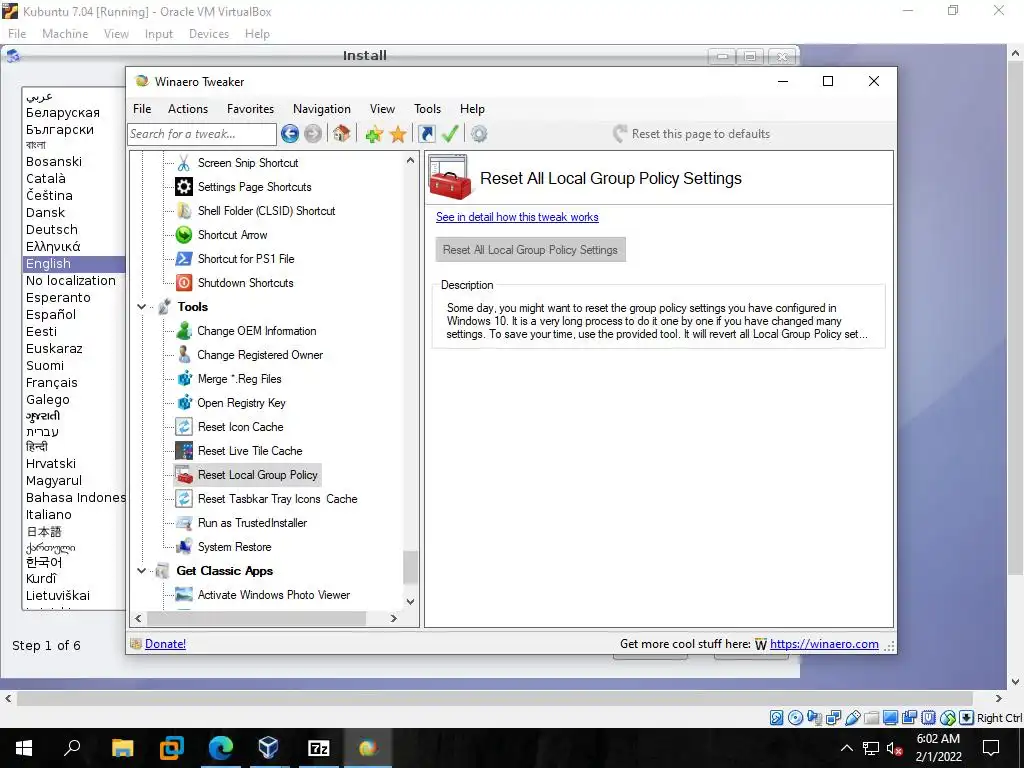Open the Winaero Tweaker Help menu
Image resolution: width=1024 pixels, height=768 pixels.
[472, 109]
